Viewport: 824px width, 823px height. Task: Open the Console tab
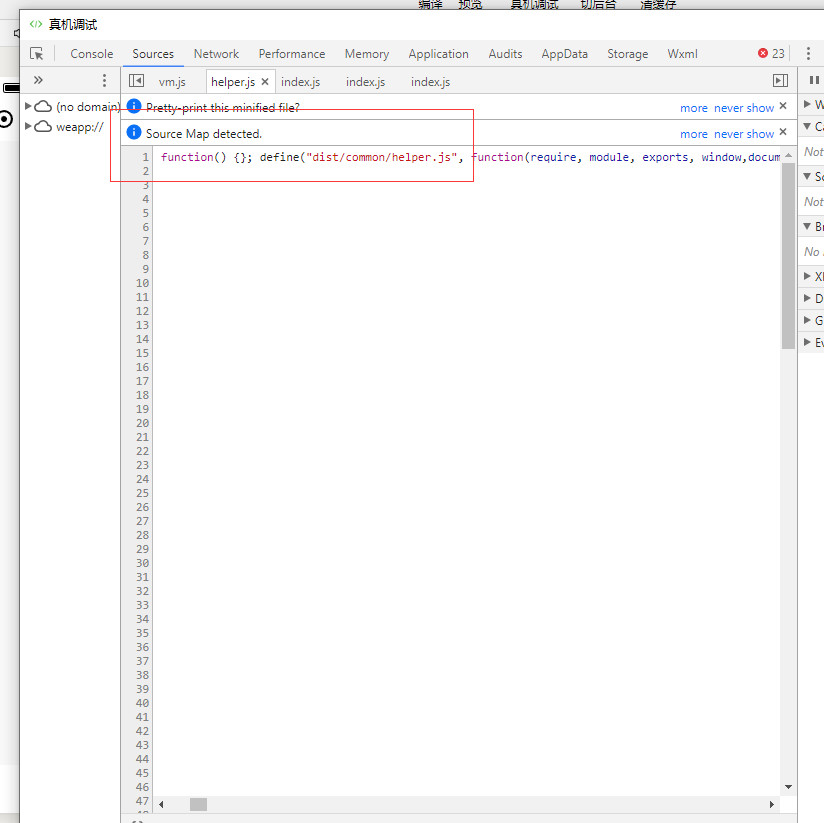91,54
